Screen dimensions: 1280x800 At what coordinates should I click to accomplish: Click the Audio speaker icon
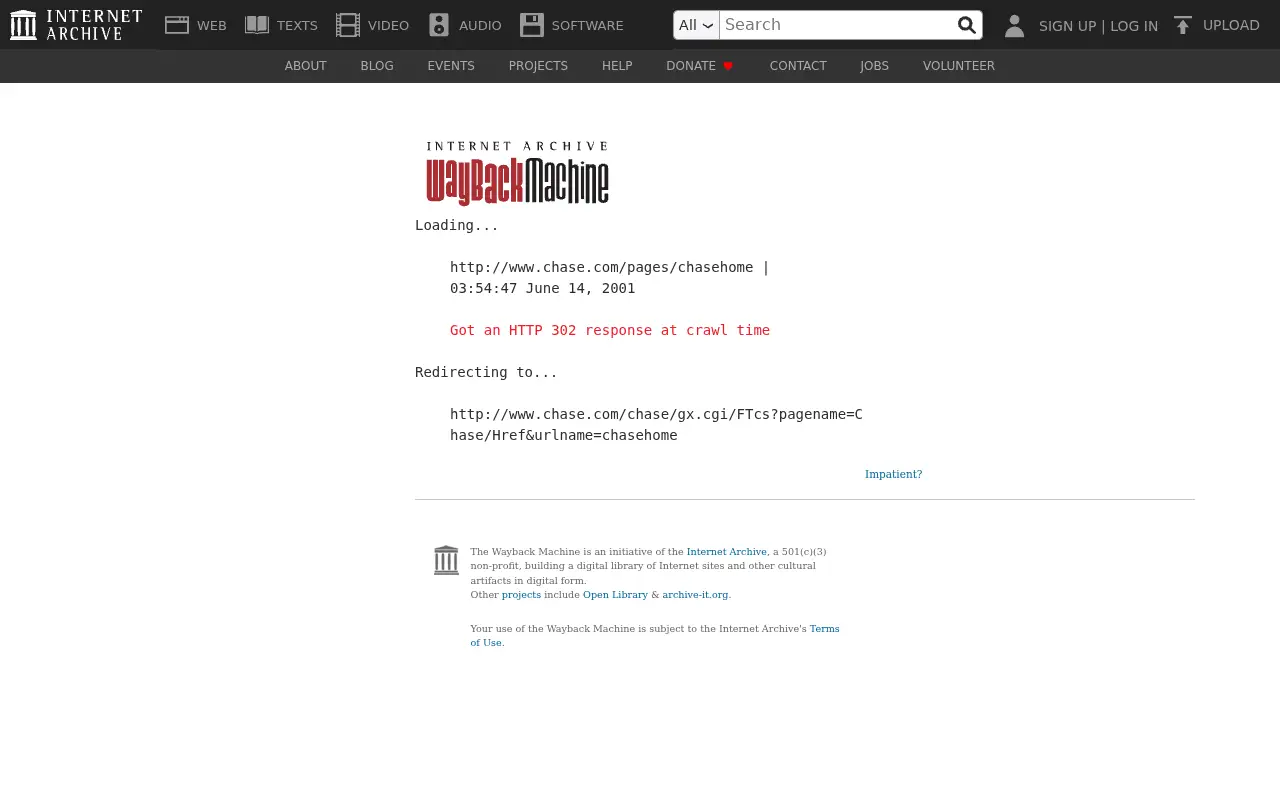(439, 25)
